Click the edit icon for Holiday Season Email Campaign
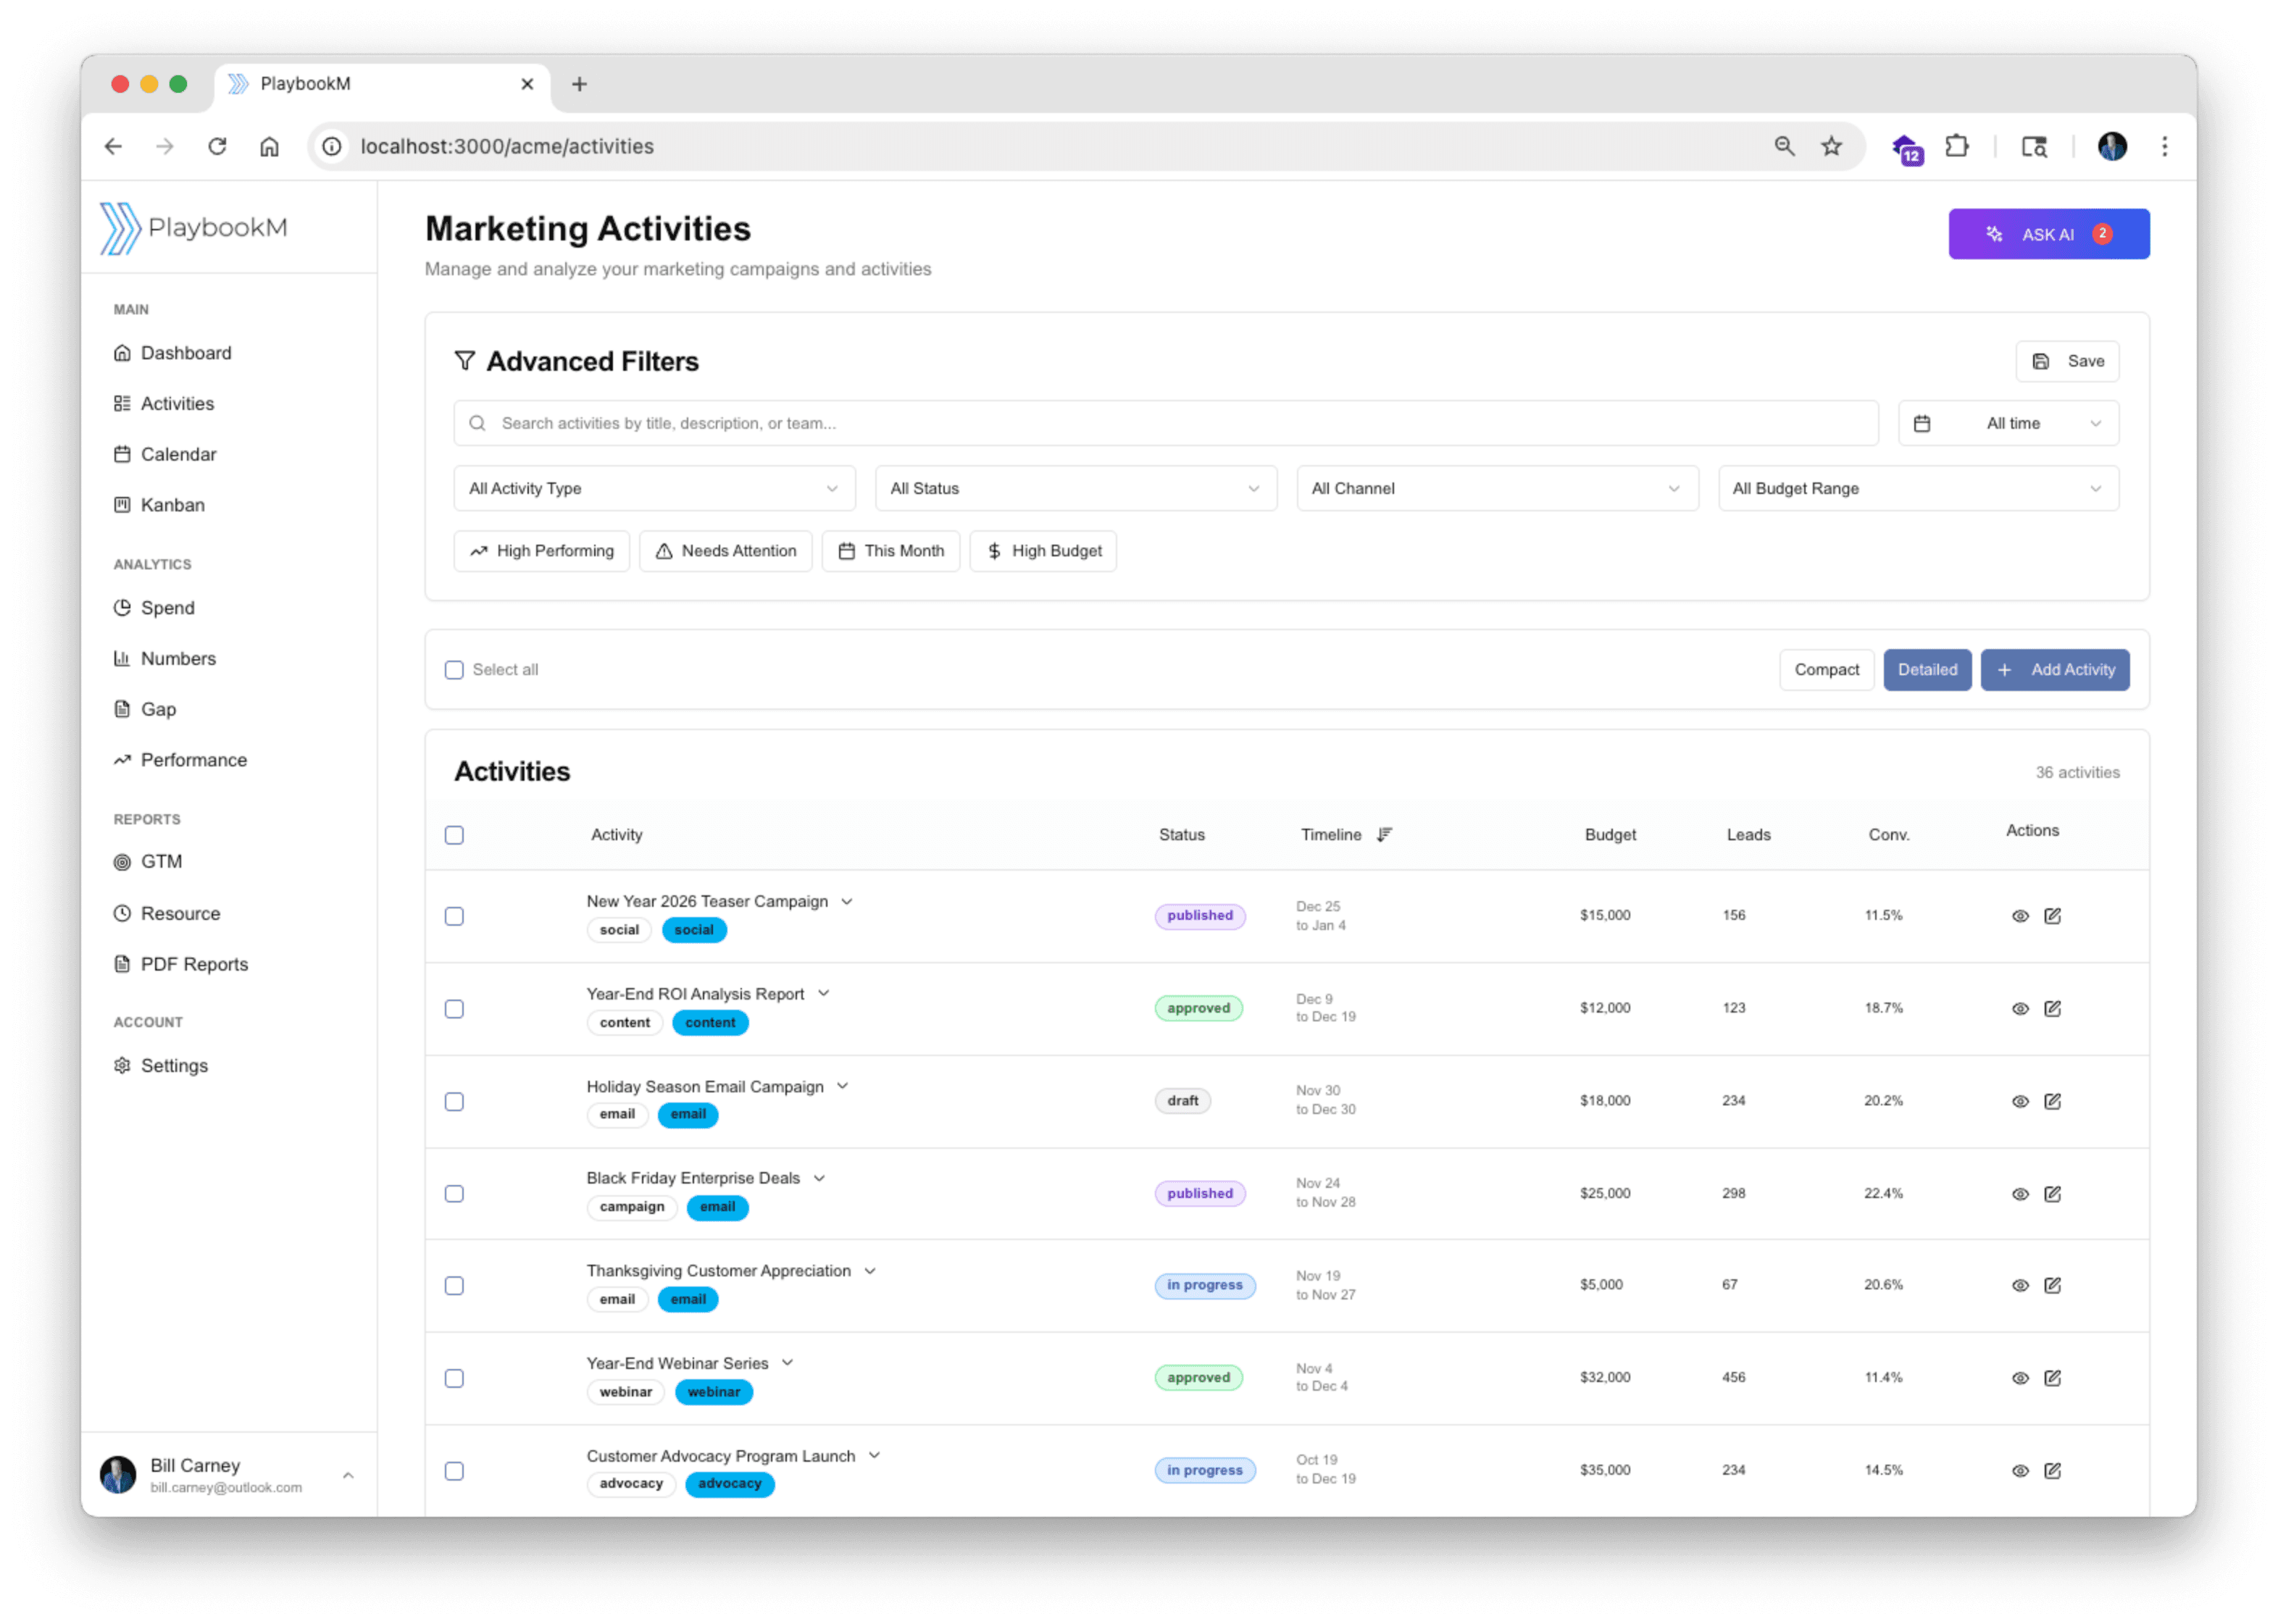Image resolution: width=2278 pixels, height=1624 pixels. click(x=2052, y=1101)
